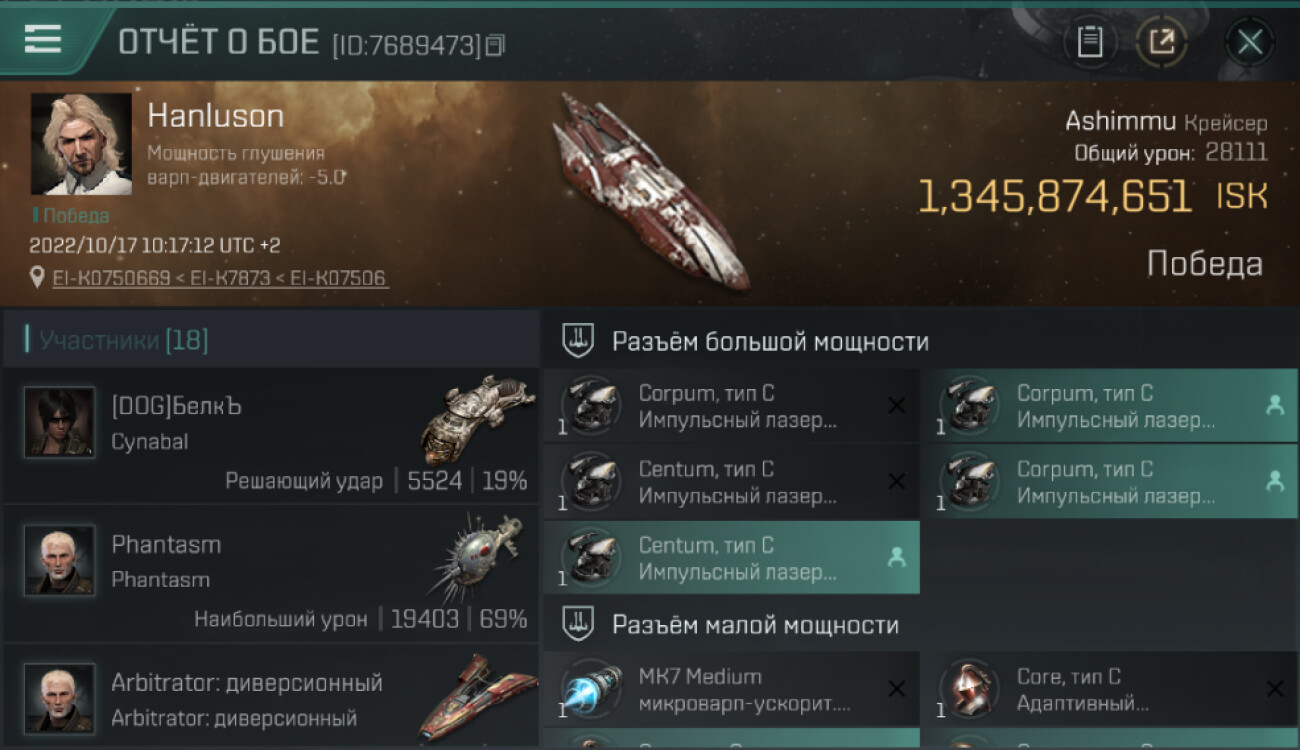Open the hamburger menu
The width and height of the screenshot is (1300, 750).
tap(43, 39)
